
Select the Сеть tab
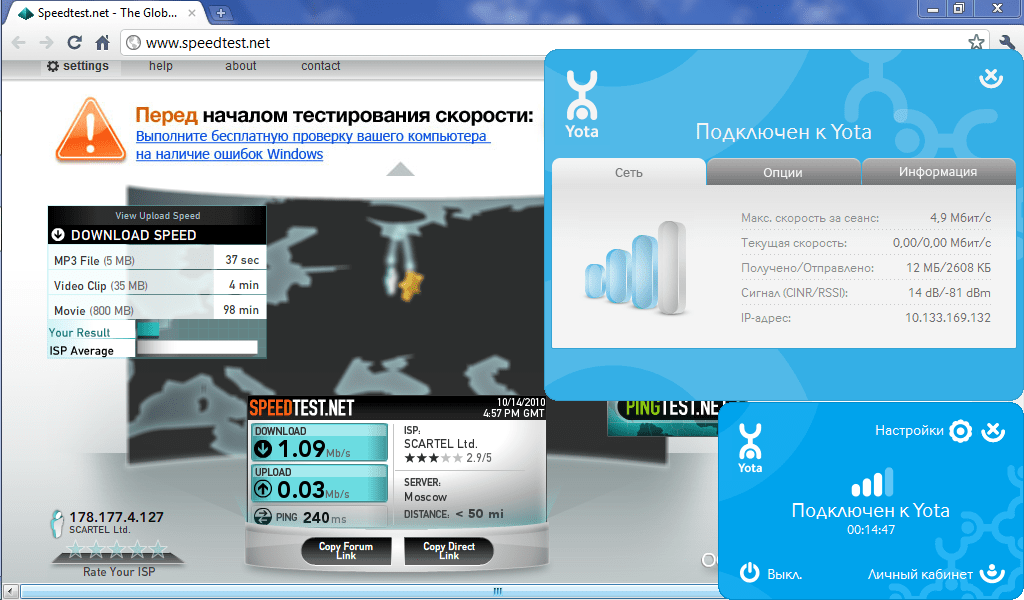628,172
